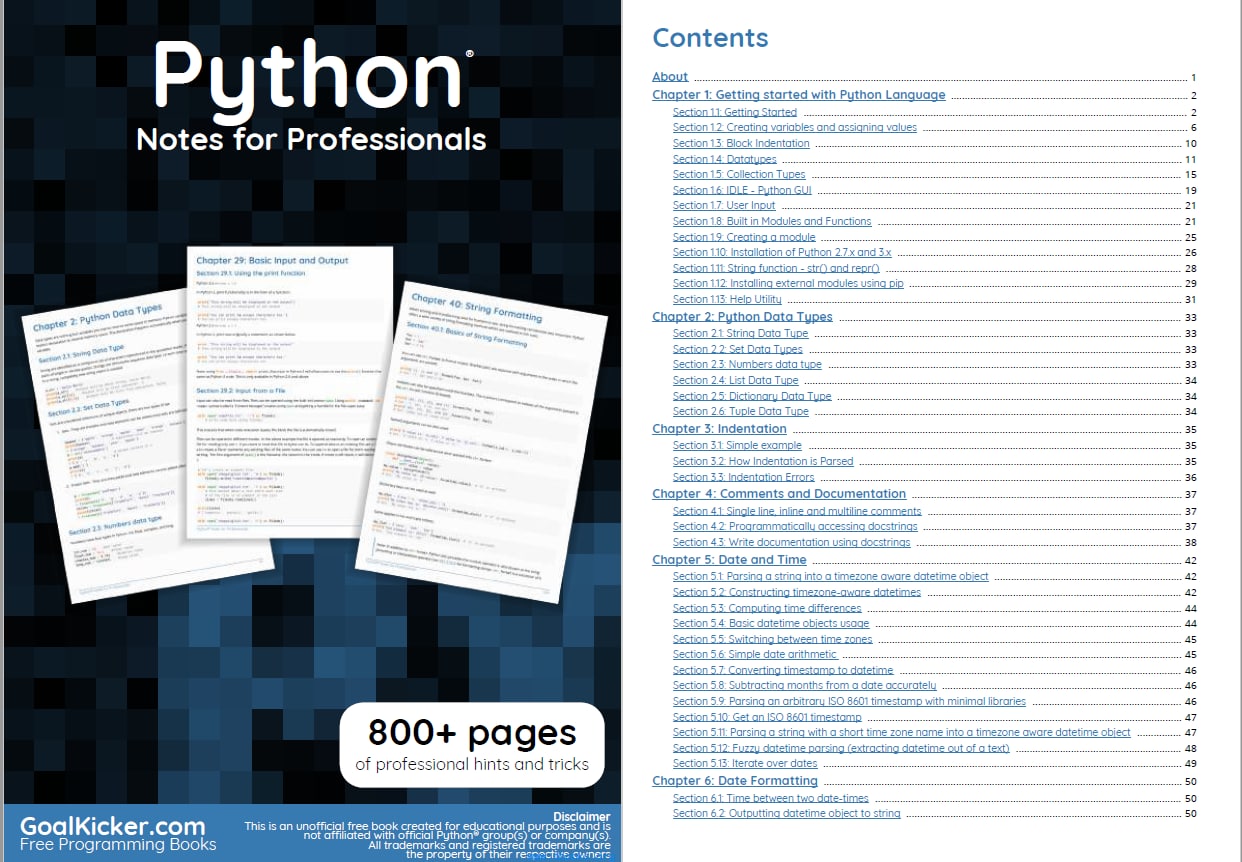Go to Section 5.1: Parsing string into timezone aware datetime

pyautogui.click(x=830, y=577)
